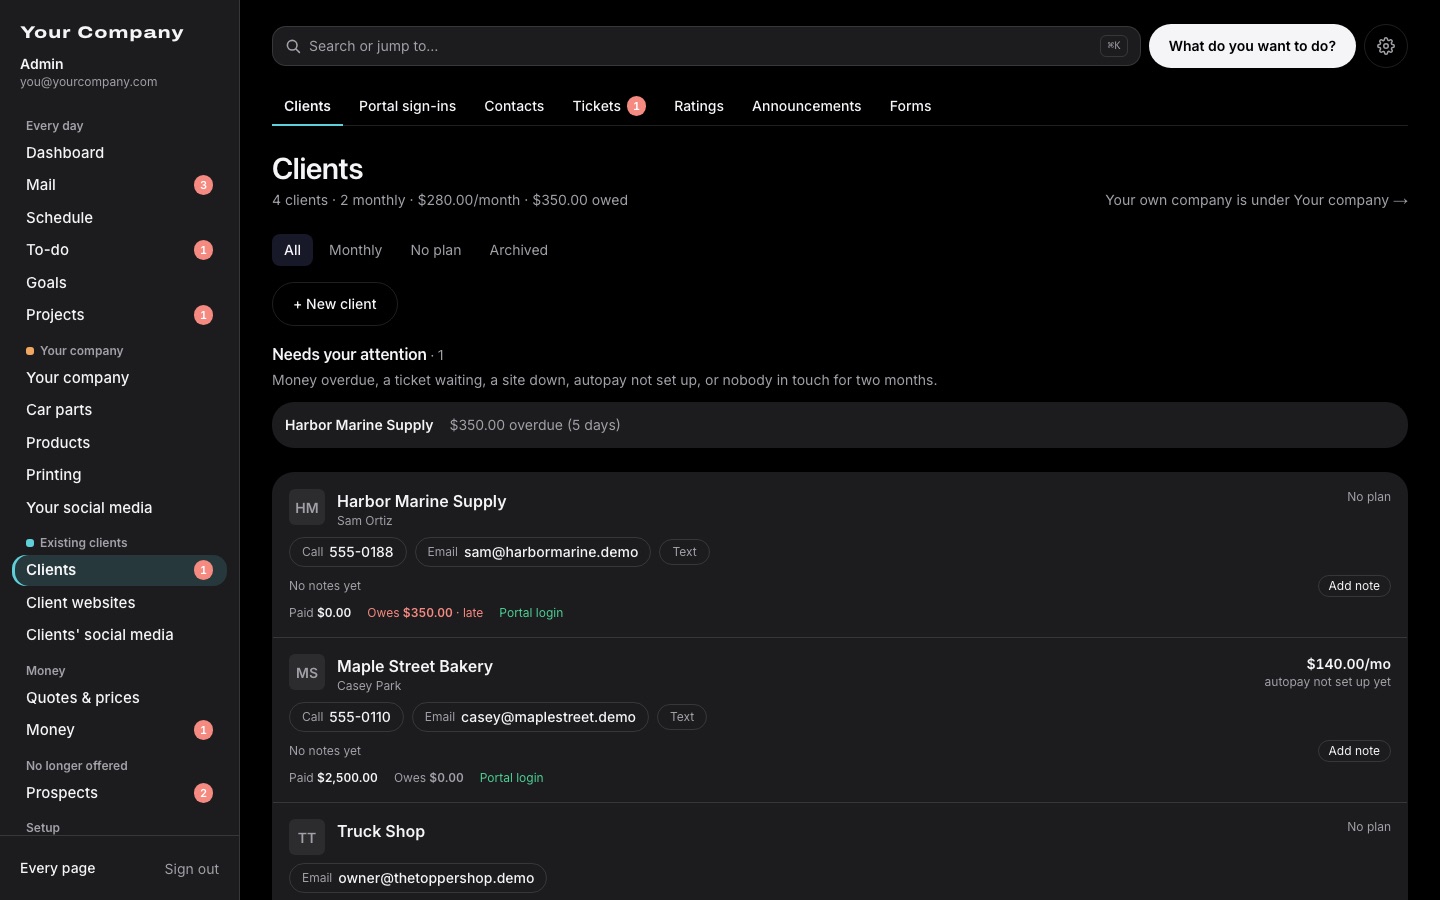Open the What do you want to do button

1252,46
